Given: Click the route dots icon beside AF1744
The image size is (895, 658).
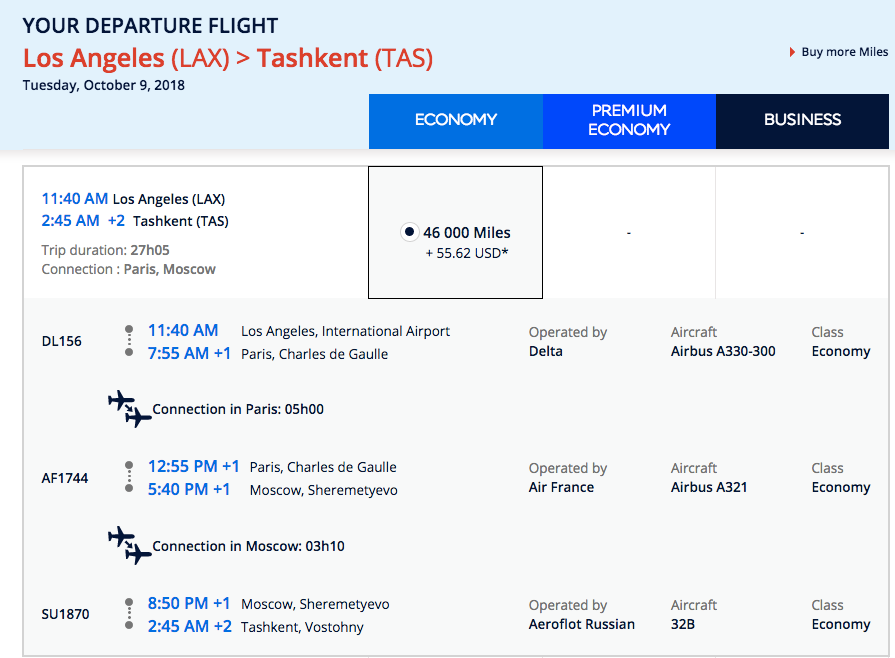Looking at the screenshot, I should tap(129, 477).
